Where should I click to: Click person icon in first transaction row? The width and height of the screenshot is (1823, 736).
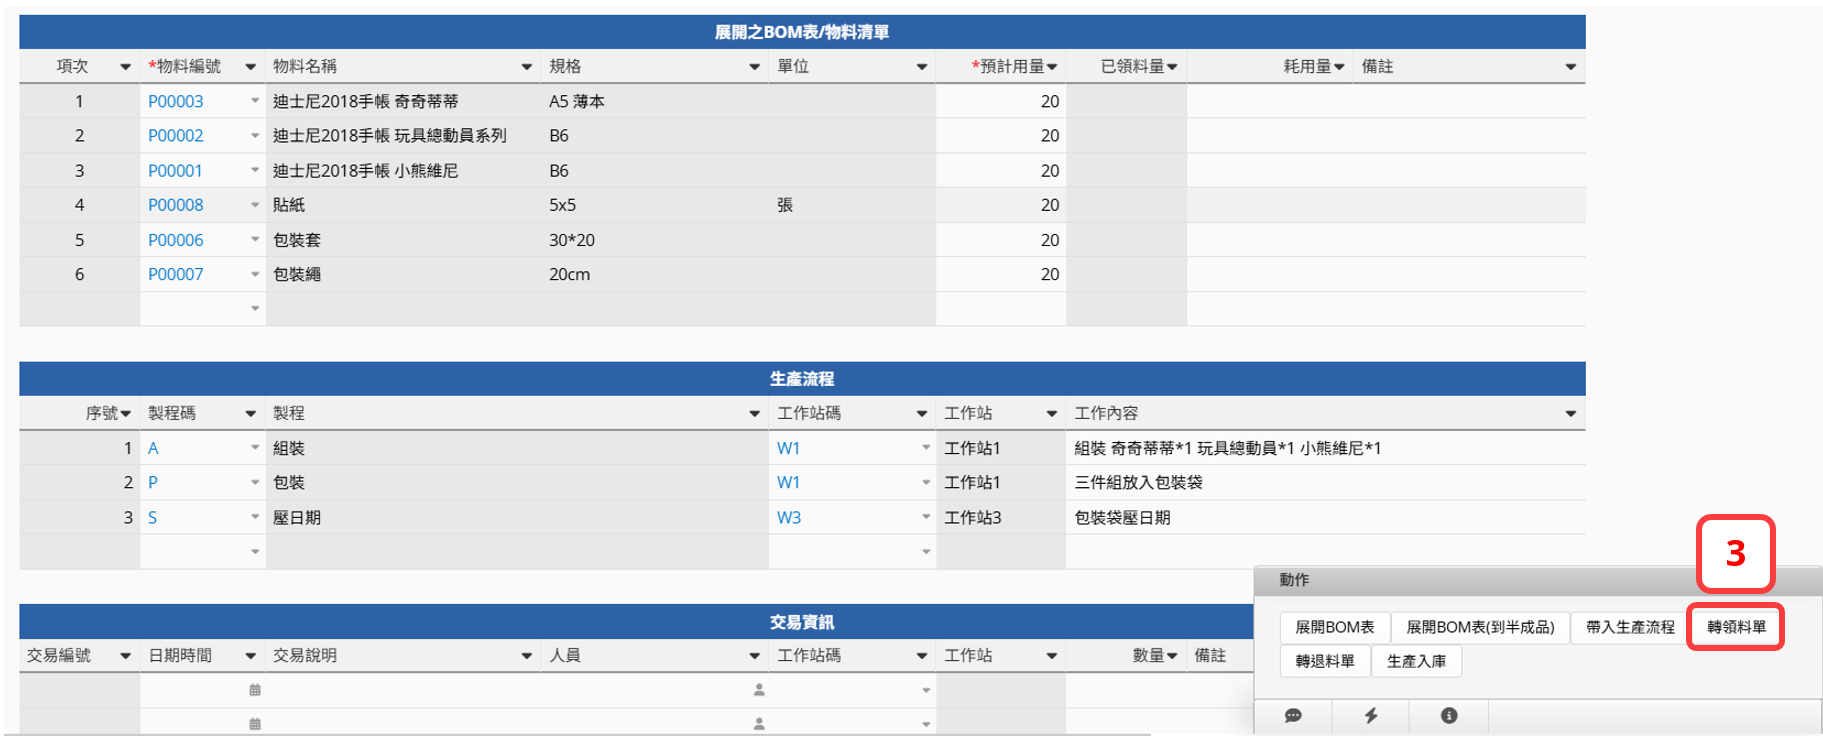(x=759, y=690)
